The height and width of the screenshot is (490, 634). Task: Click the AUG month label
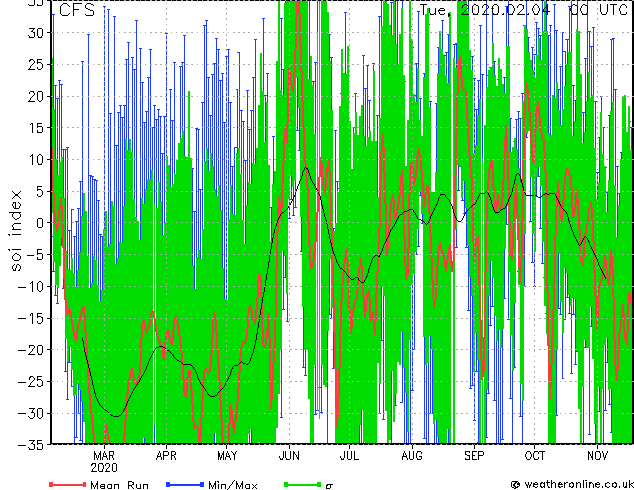(412, 456)
